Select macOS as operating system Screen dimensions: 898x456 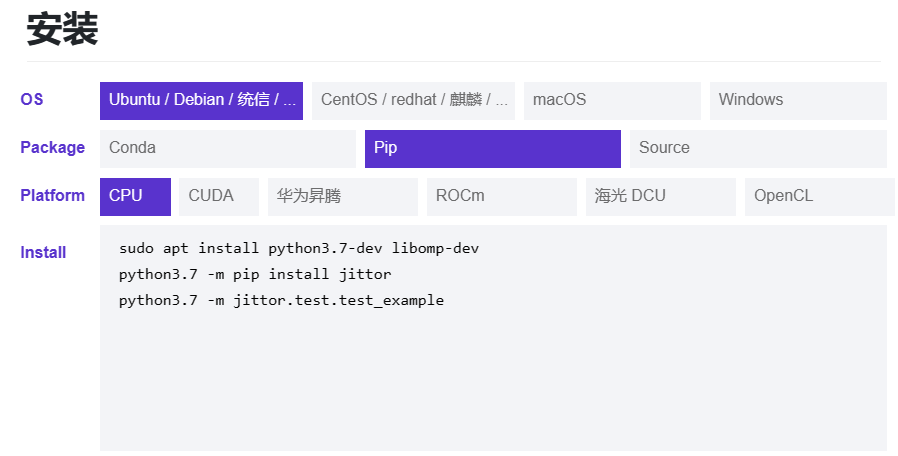click(612, 100)
